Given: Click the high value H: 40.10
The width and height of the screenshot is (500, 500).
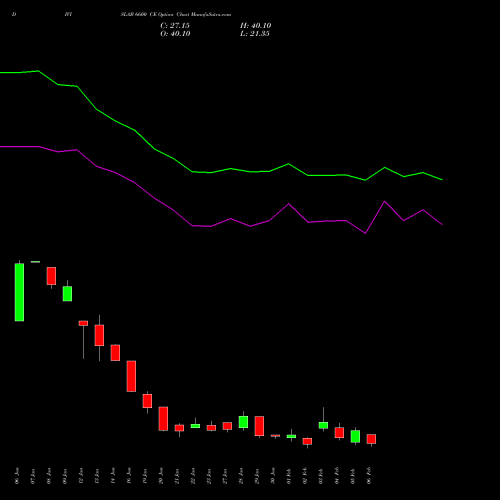Looking at the screenshot, I should [255, 26].
